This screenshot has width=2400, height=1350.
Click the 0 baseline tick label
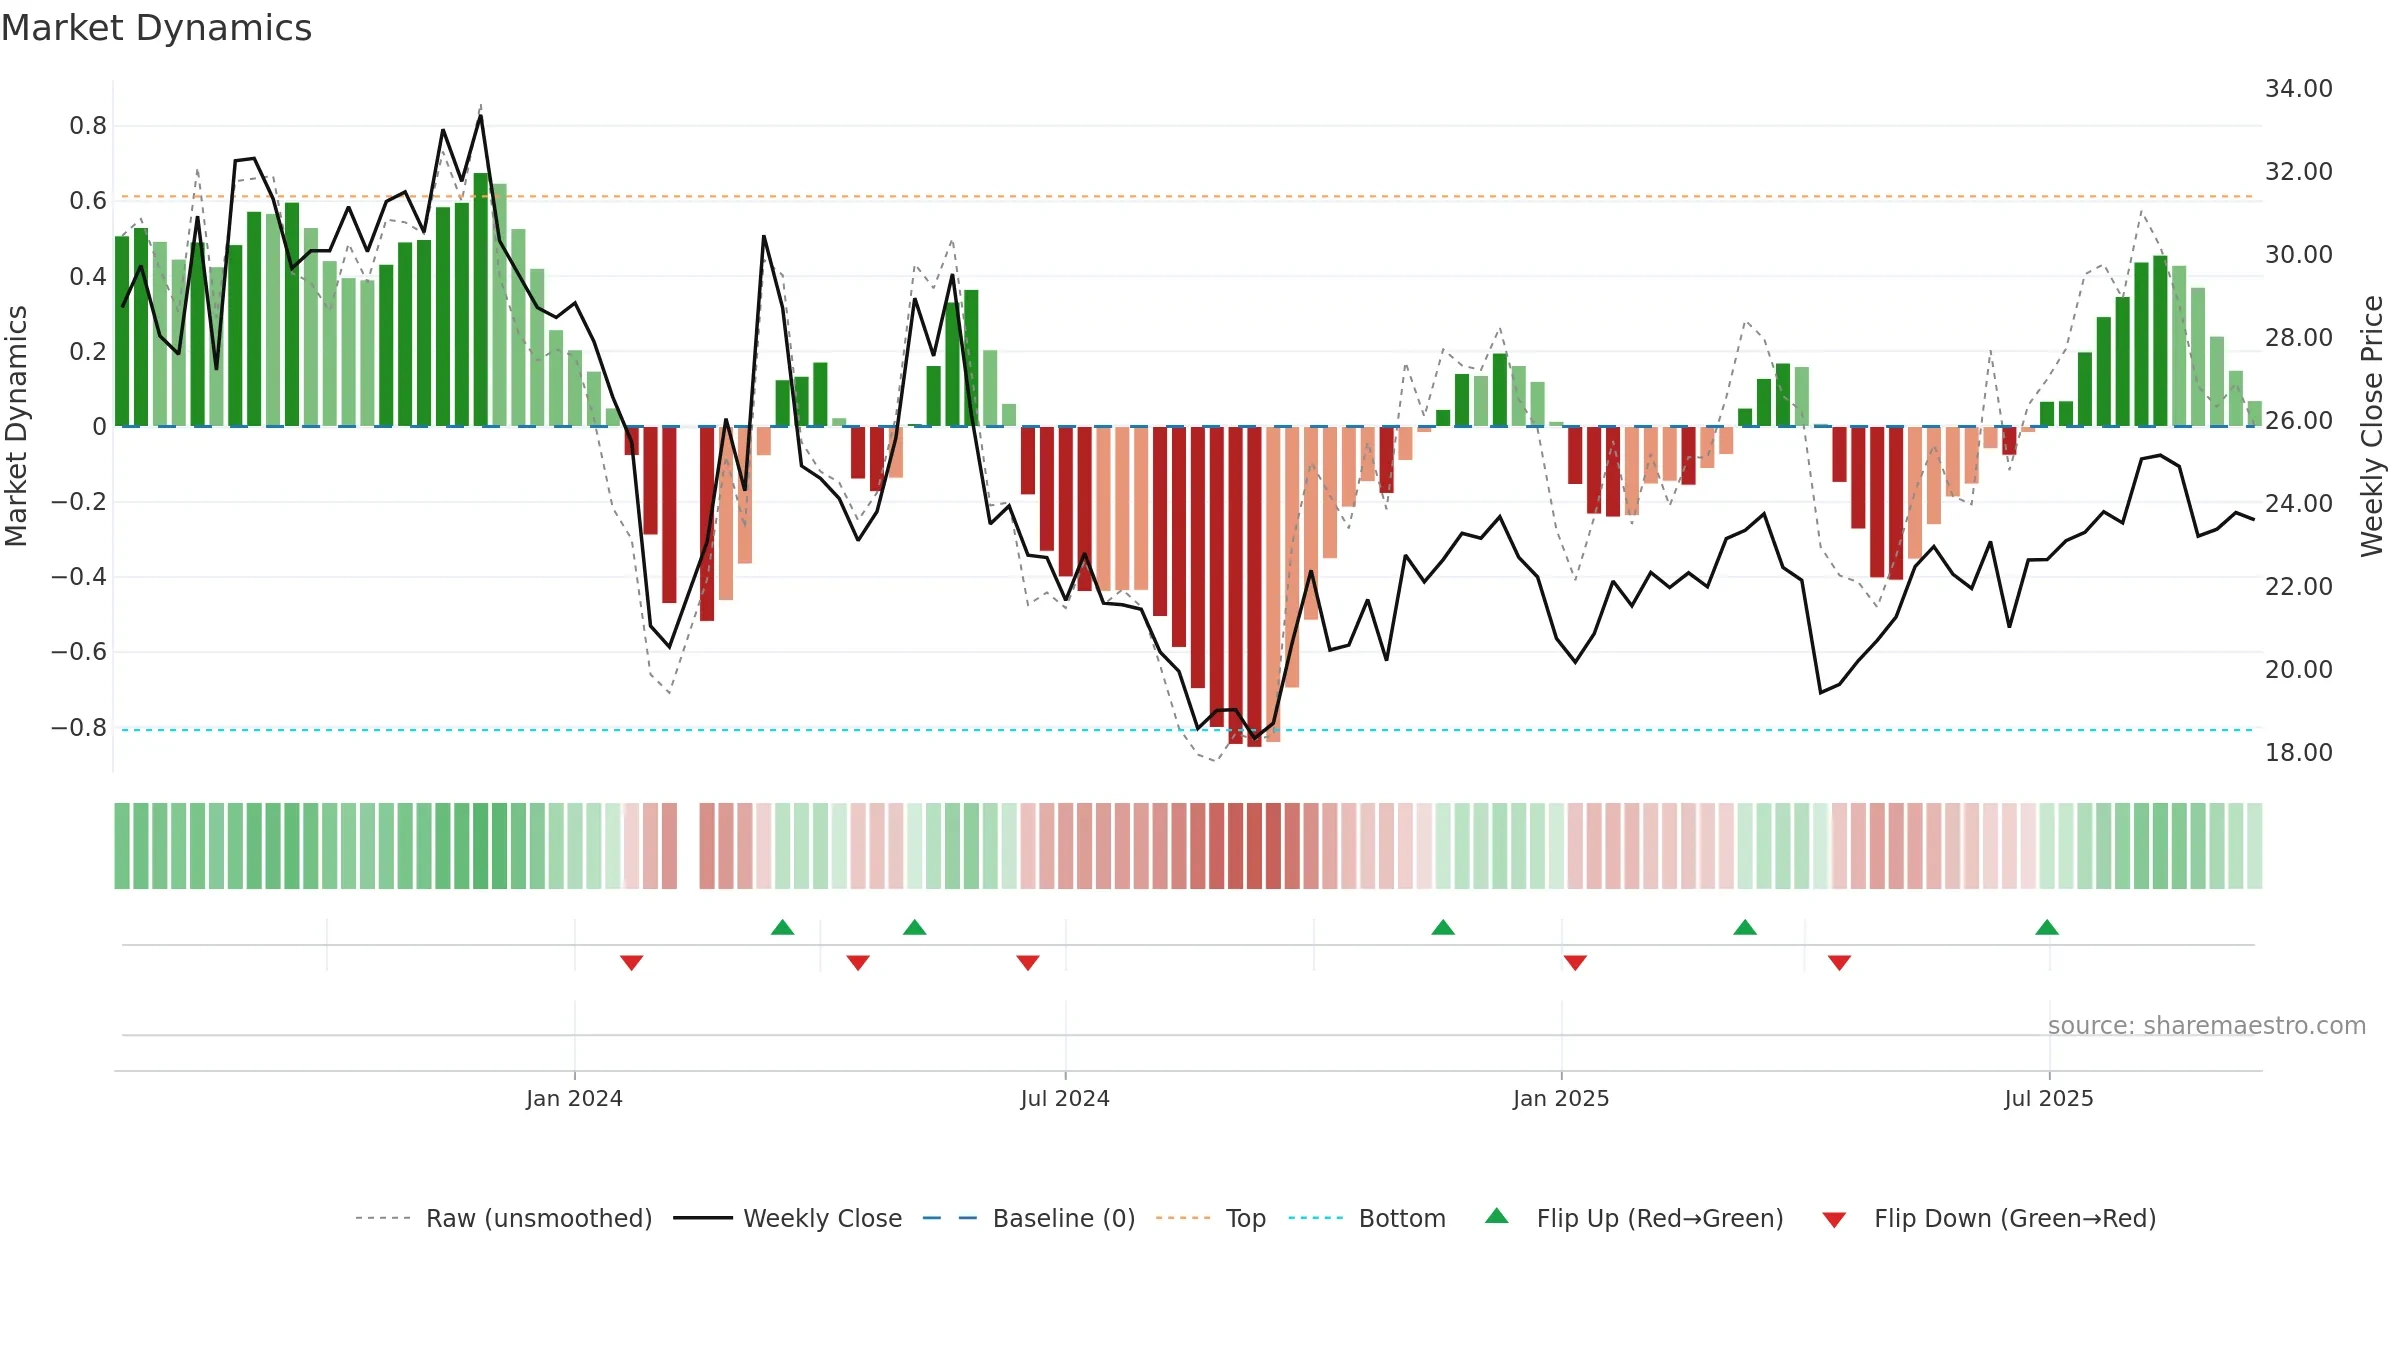click(x=99, y=427)
